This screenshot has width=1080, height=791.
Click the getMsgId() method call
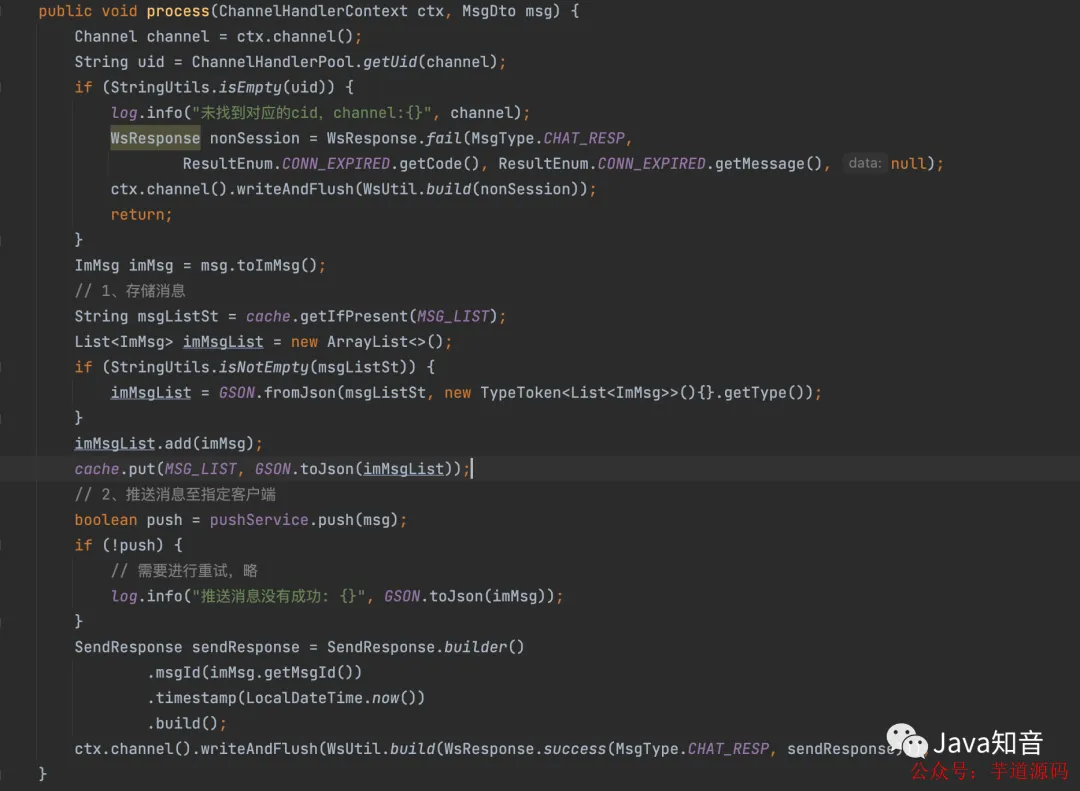click(309, 672)
